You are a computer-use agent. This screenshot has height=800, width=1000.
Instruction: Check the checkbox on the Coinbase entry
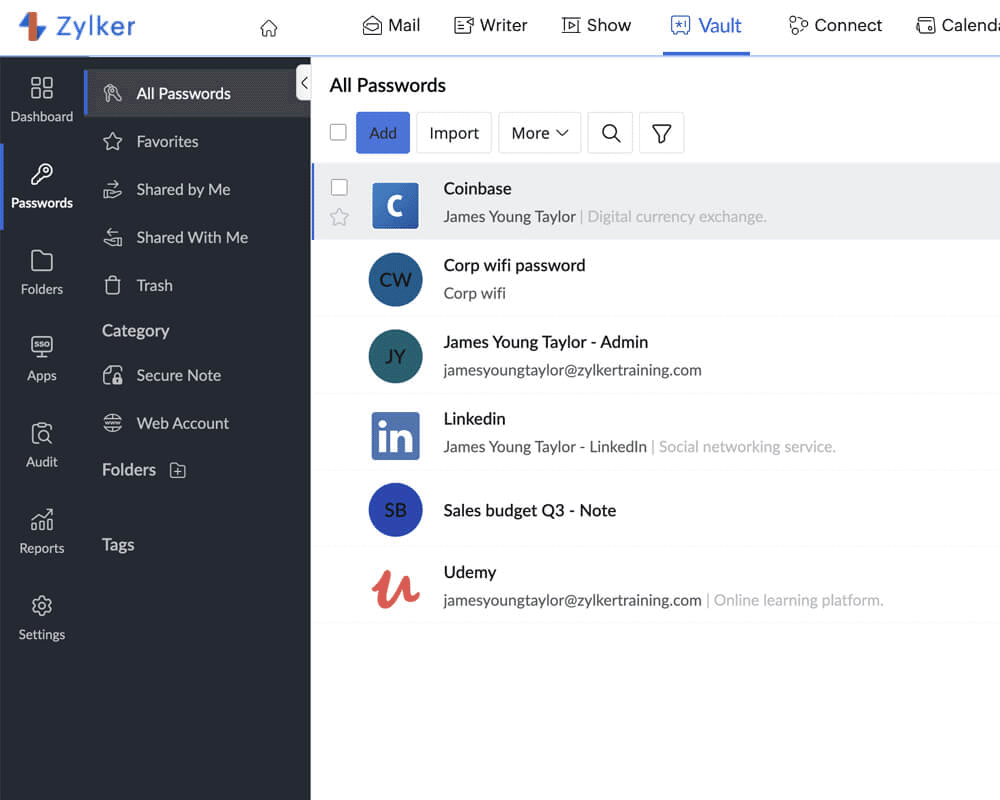[x=337, y=187]
